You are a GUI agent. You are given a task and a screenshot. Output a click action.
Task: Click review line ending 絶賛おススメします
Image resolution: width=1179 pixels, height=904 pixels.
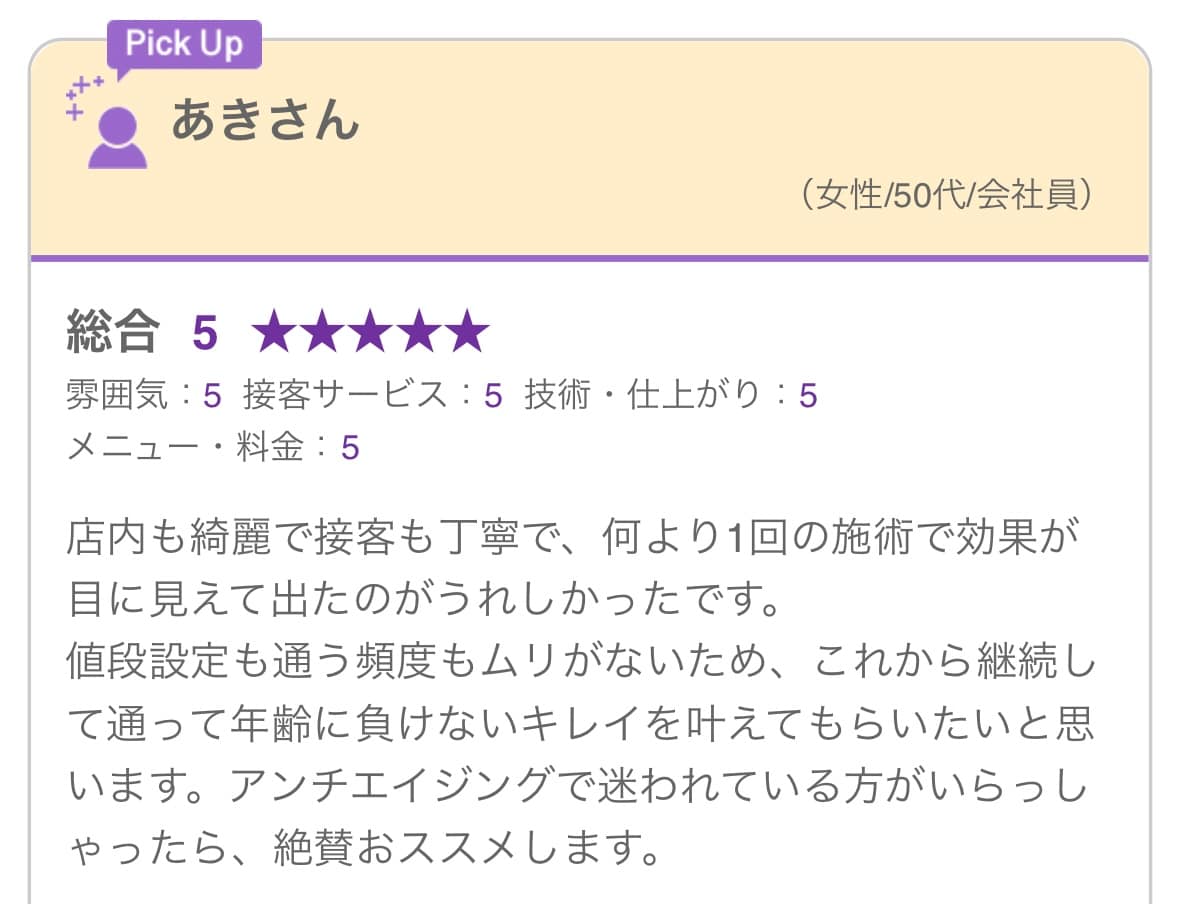364,848
